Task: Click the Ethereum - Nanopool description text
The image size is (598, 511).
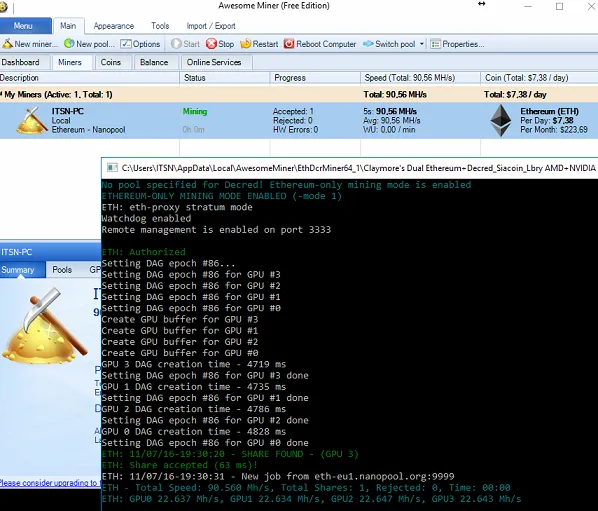Action: point(88,130)
